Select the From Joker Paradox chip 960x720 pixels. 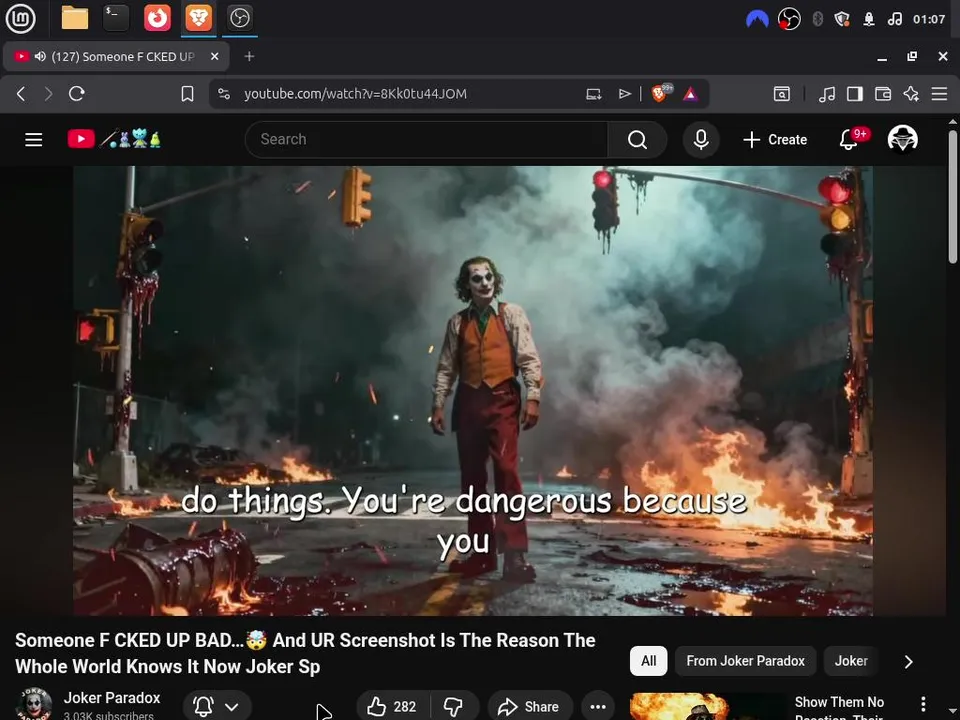(x=745, y=661)
